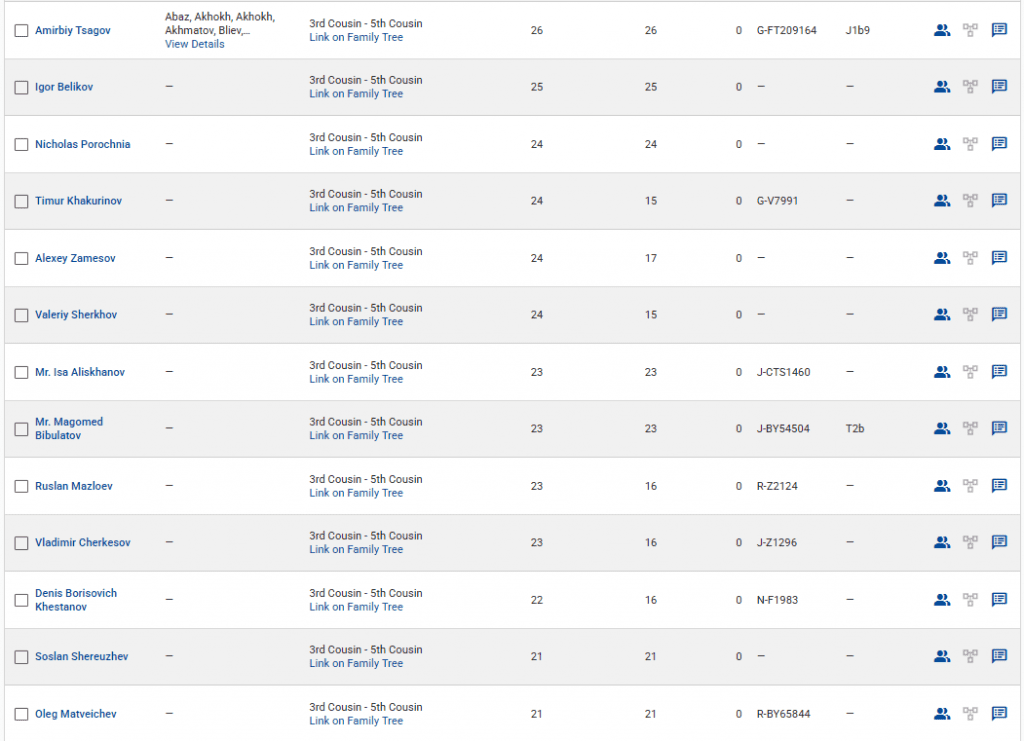Click shared matches icon for Ruslan Mazloev
Viewport: 1024px width, 741px height.
pyautogui.click(x=941, y=486)
